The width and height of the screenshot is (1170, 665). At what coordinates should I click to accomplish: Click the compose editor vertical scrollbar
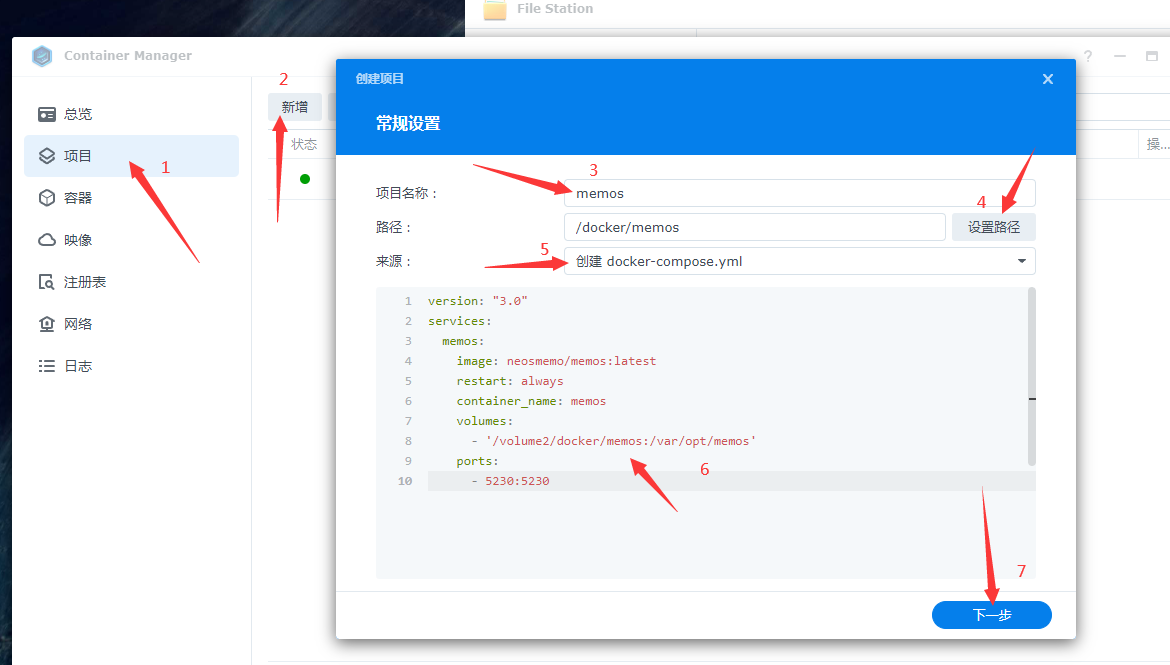[1032, 377]
